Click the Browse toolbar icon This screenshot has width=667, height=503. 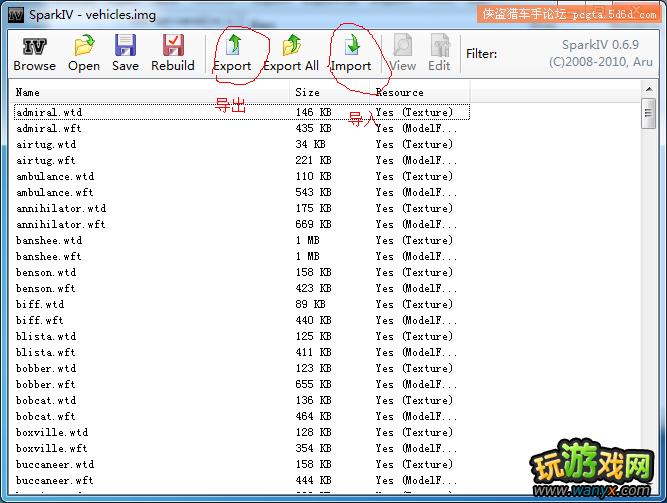pyautogui.click(x=34, y=46)
